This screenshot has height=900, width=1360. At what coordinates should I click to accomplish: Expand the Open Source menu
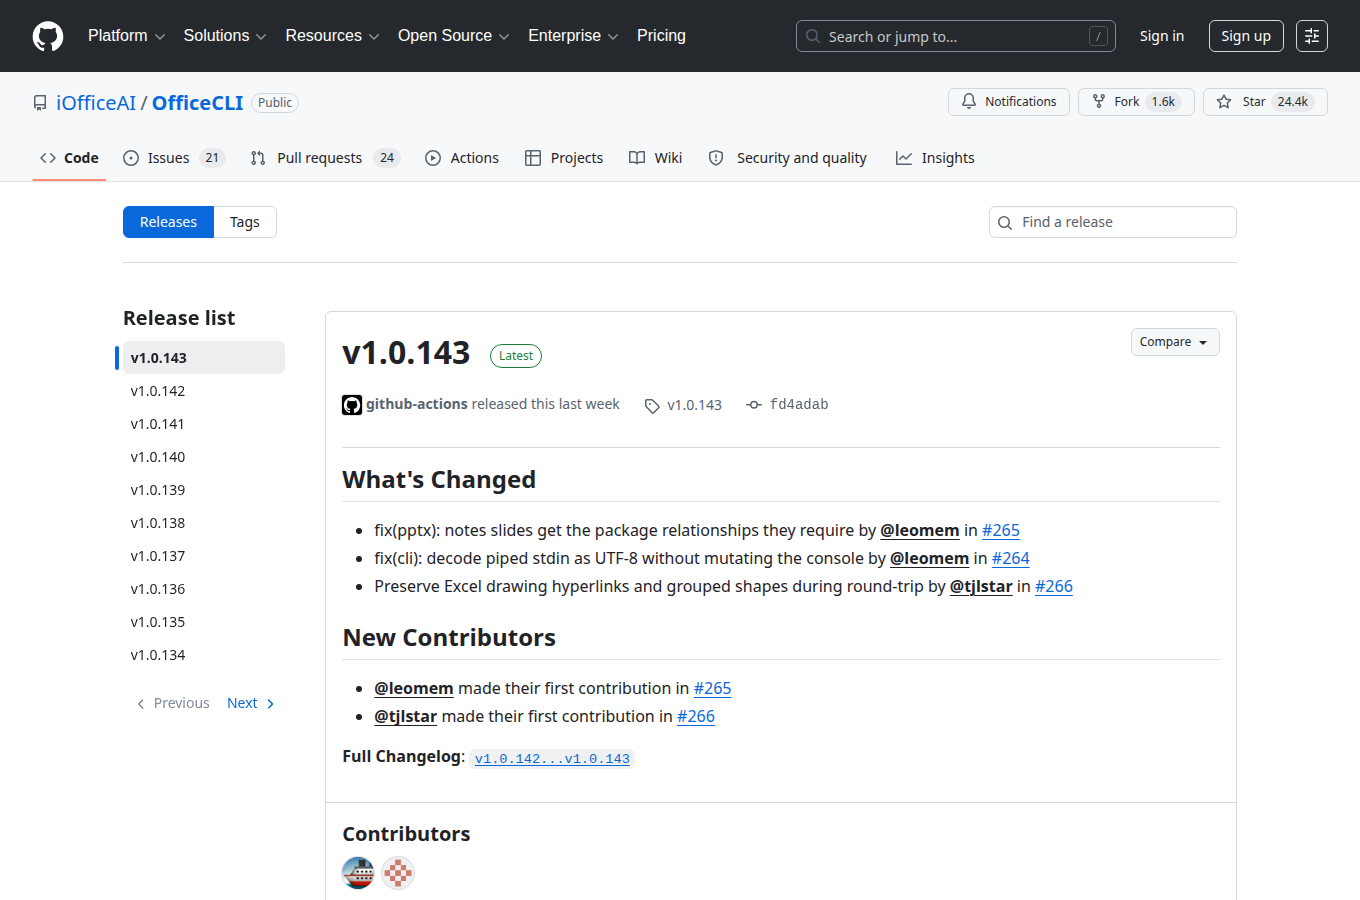click(454, 36)
